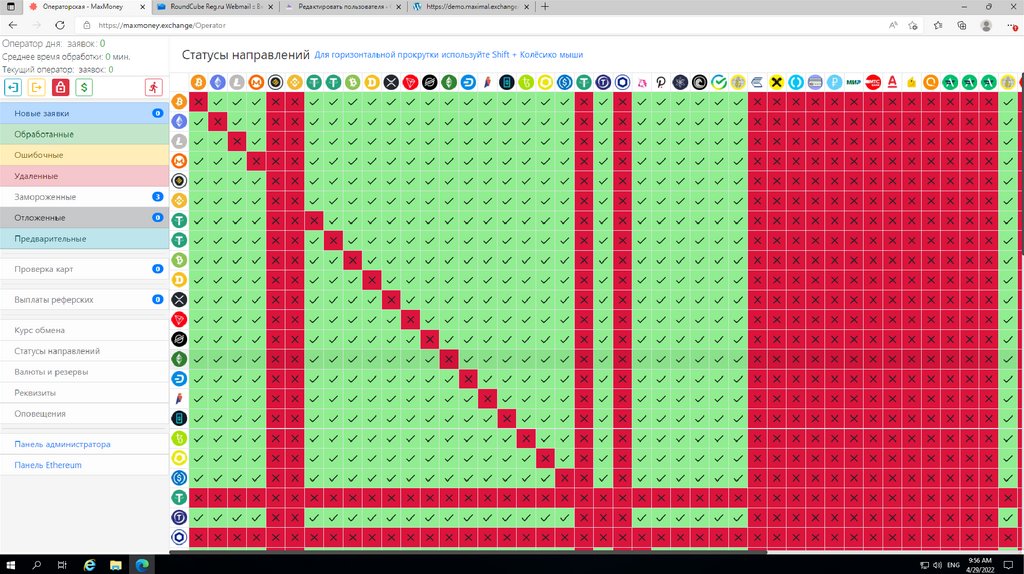
Task: Click the yellow sign-out arrow icon
Action: click(37, 88)
